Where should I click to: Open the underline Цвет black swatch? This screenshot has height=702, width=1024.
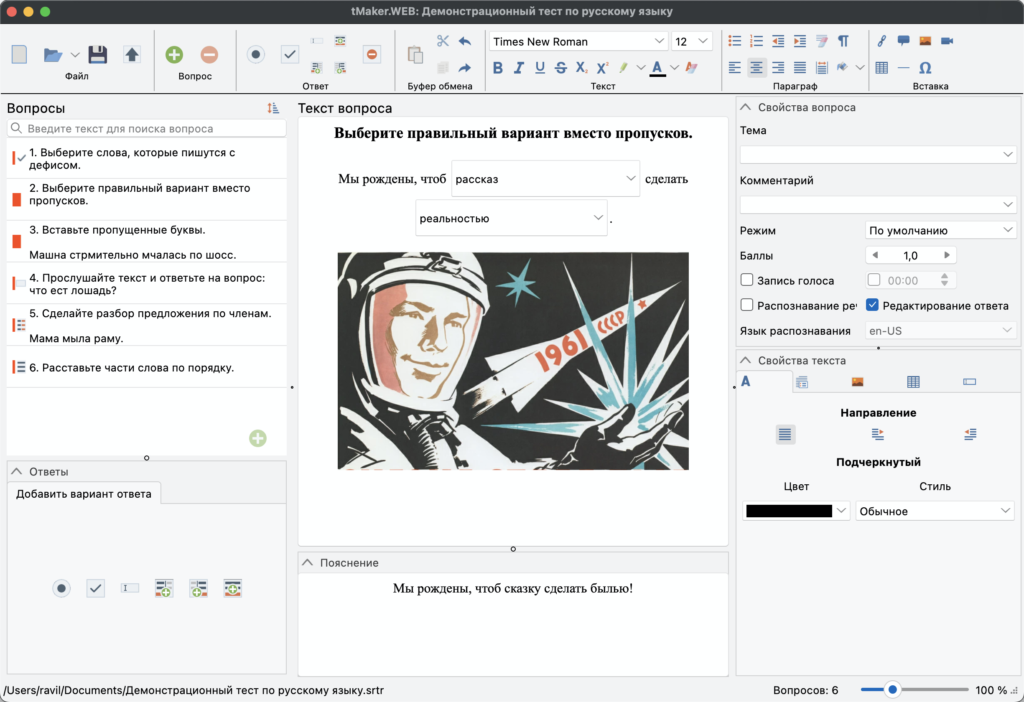[795, 511]
